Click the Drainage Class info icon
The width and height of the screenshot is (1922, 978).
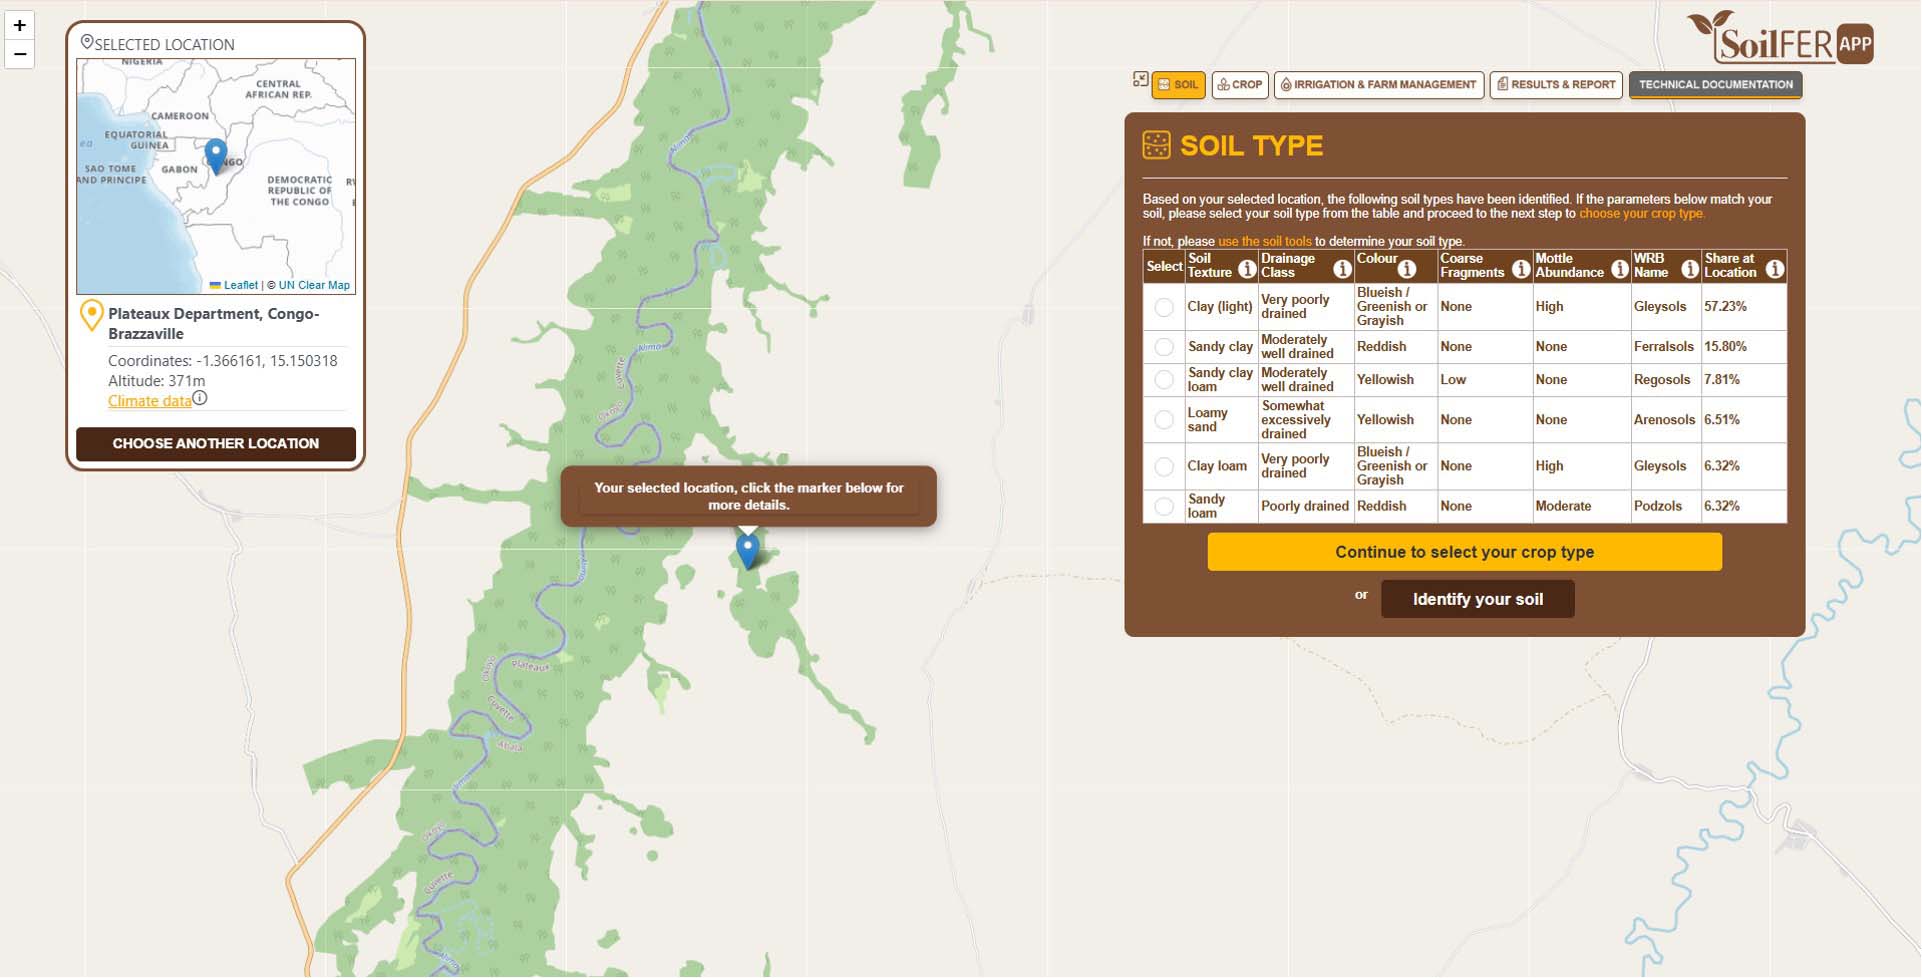1342,268
